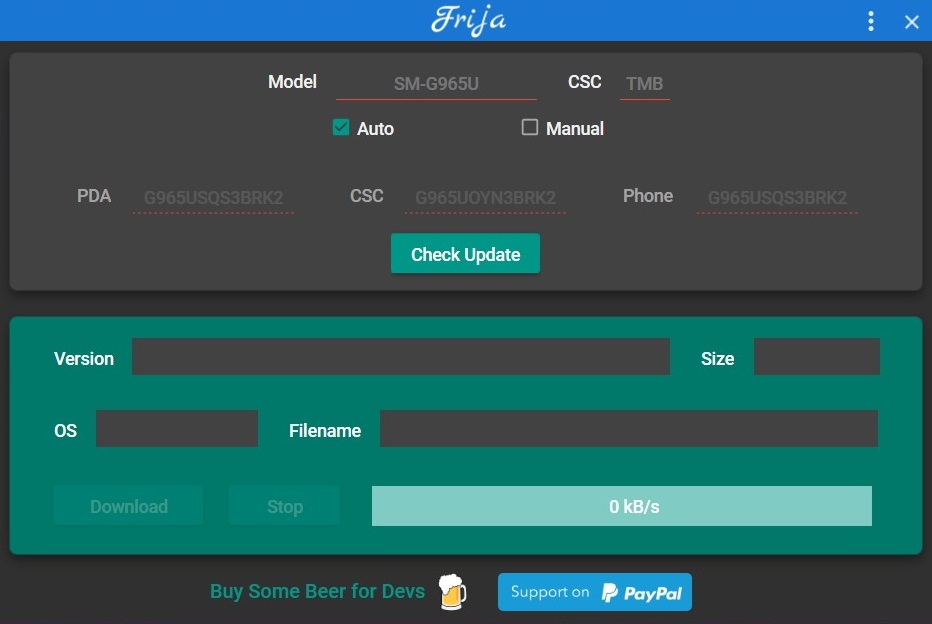Click the Version output box

click(400, 357)
